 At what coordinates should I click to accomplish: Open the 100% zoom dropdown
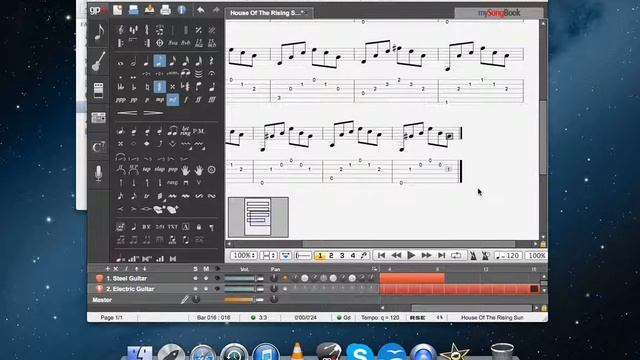click(x=244, y=256)
